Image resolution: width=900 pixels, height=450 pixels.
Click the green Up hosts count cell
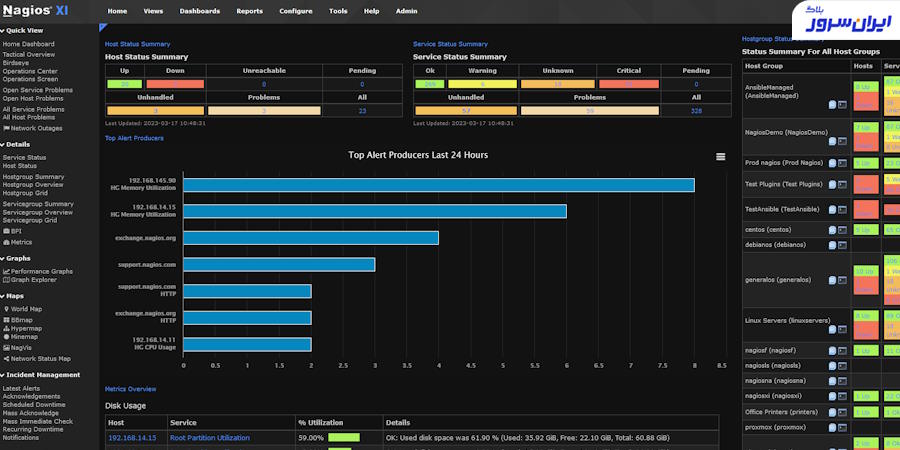click(125, 84)
